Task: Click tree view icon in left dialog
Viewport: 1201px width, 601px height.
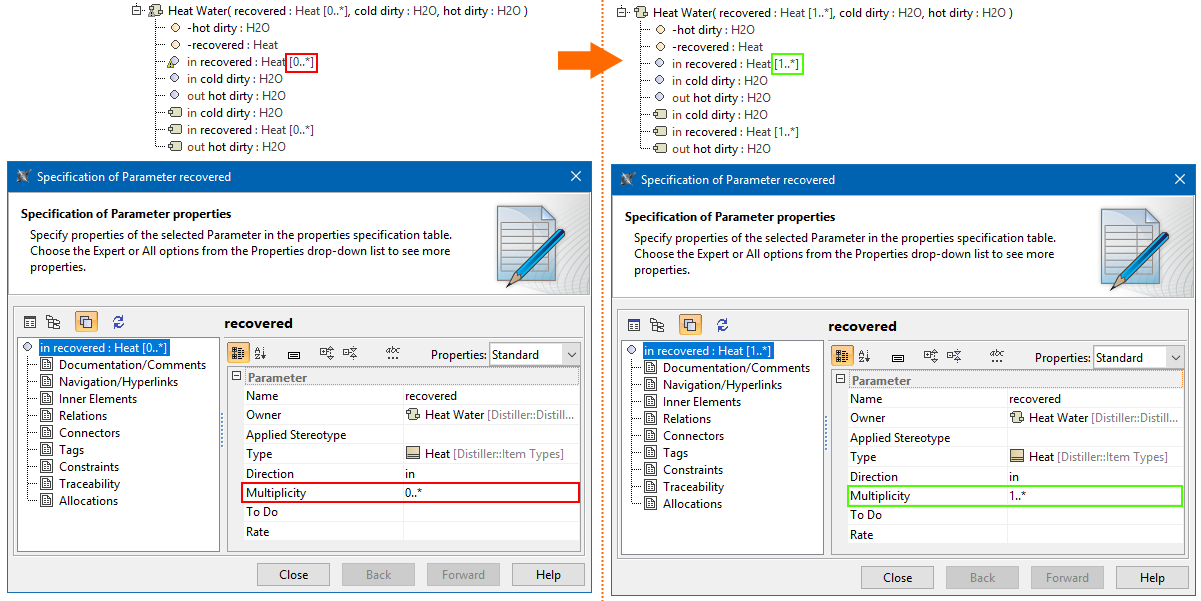Action: click(54, 322)
